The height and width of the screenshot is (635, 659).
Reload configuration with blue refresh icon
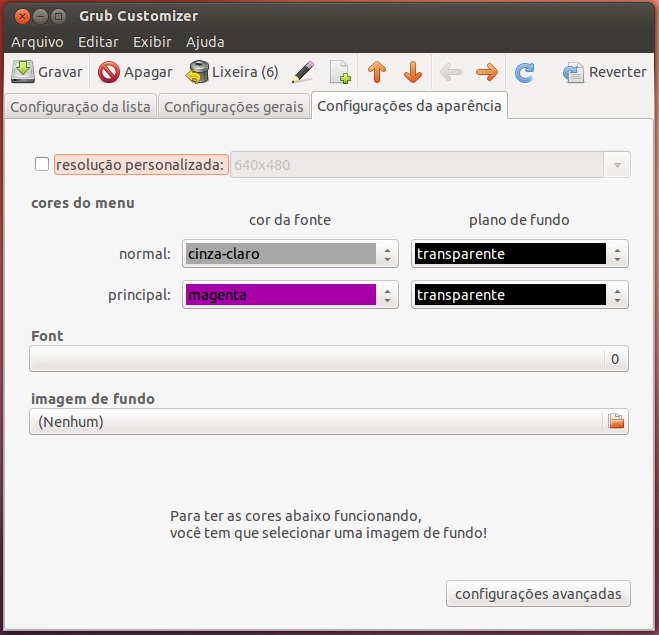tap(524, 72)
